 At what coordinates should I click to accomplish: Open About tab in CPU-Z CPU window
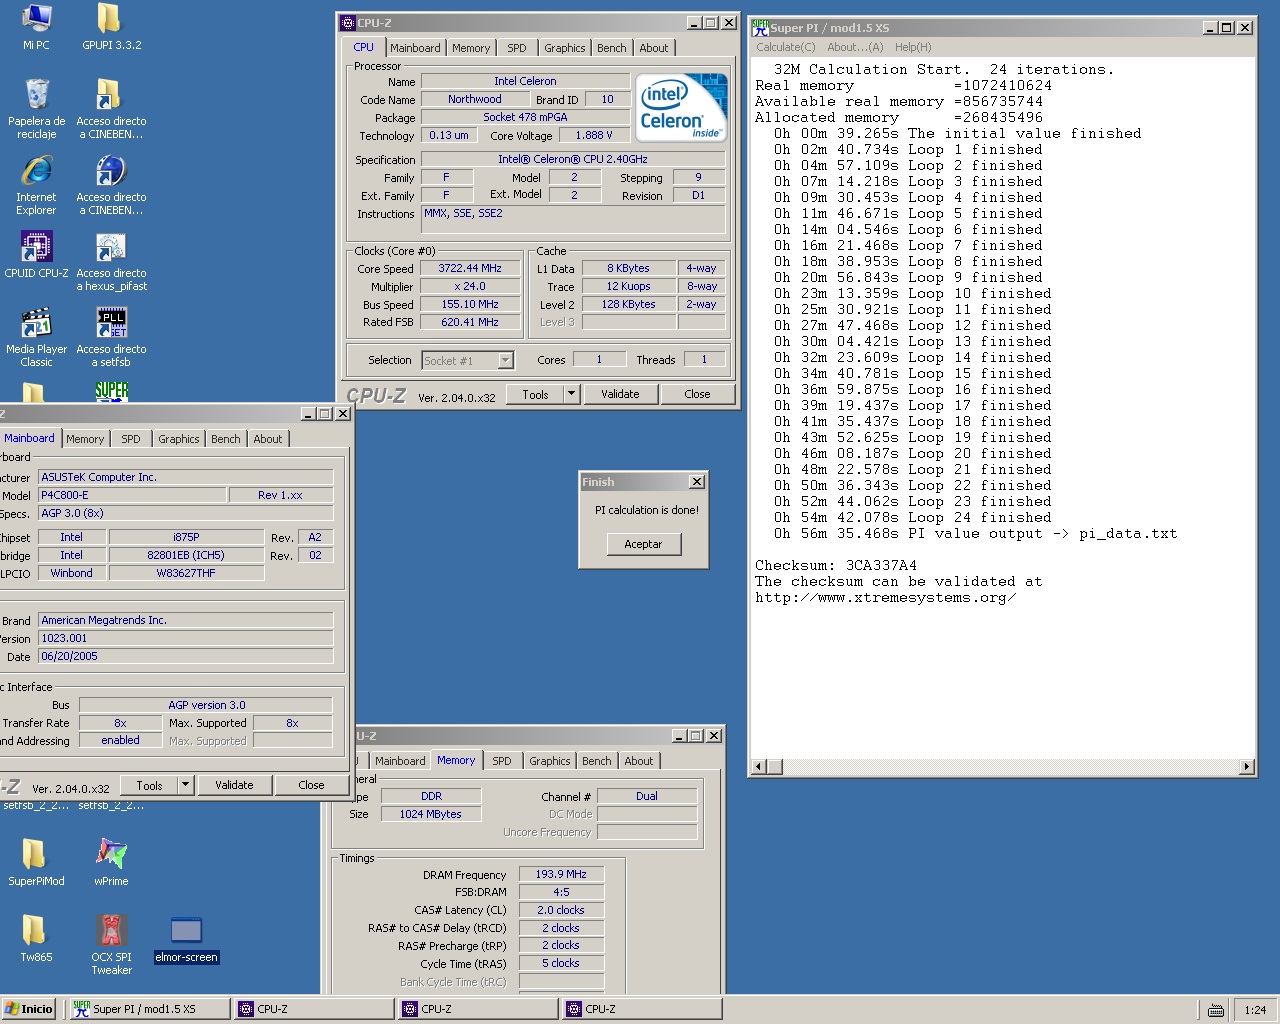(654, 48)
